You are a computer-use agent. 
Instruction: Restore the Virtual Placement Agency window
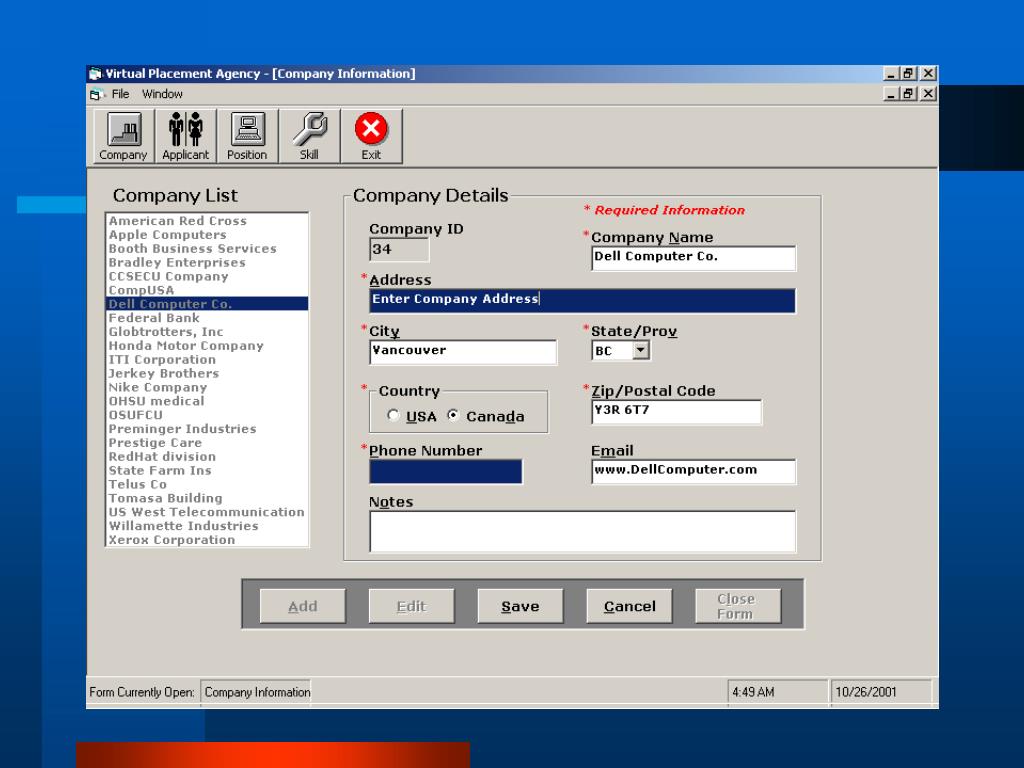pyautogui.click(x=908, y=74)
